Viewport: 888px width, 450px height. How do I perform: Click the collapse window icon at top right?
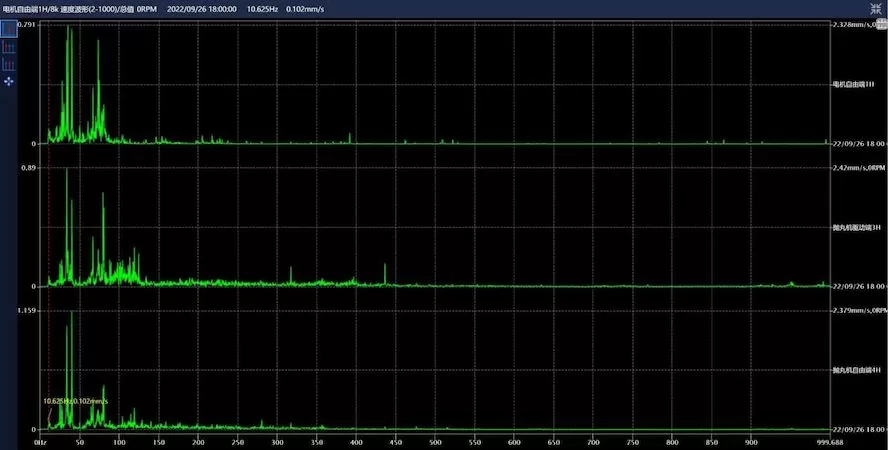(x=877, y=7)
